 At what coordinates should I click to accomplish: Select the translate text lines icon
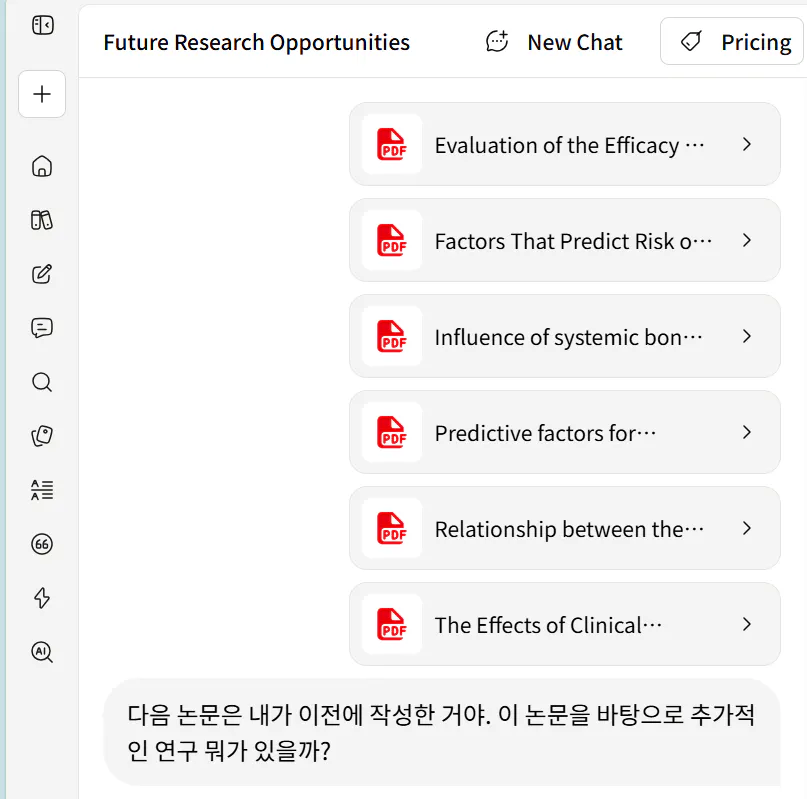(x=42, y=490)
